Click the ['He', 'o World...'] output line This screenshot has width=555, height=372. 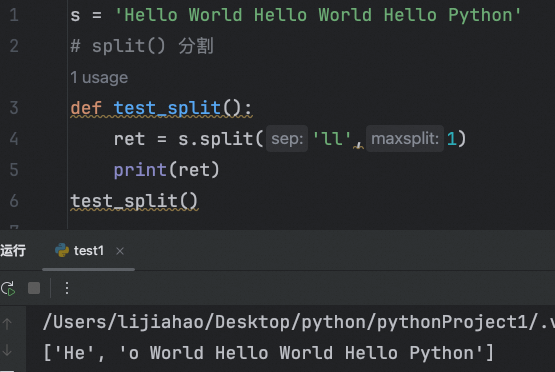[268, 353]
